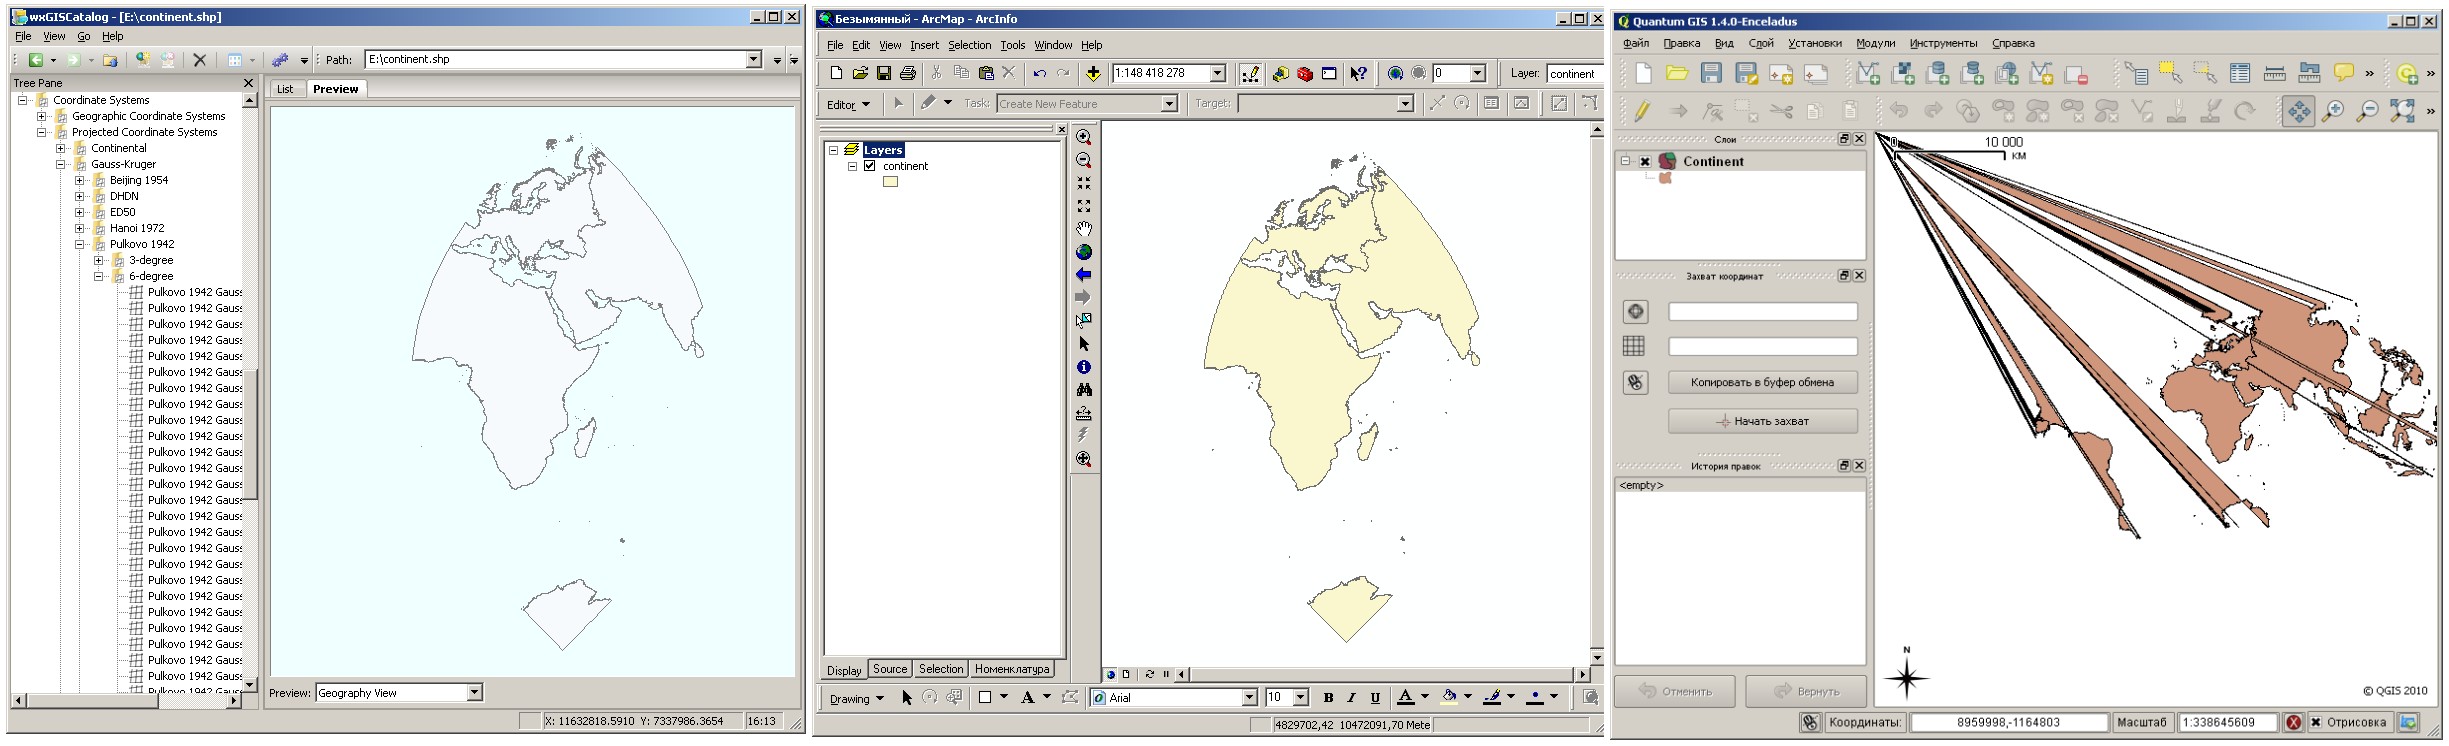
Task: Click the Zoom Full extent icon in QGIS
Action: tap(2402, 111)
